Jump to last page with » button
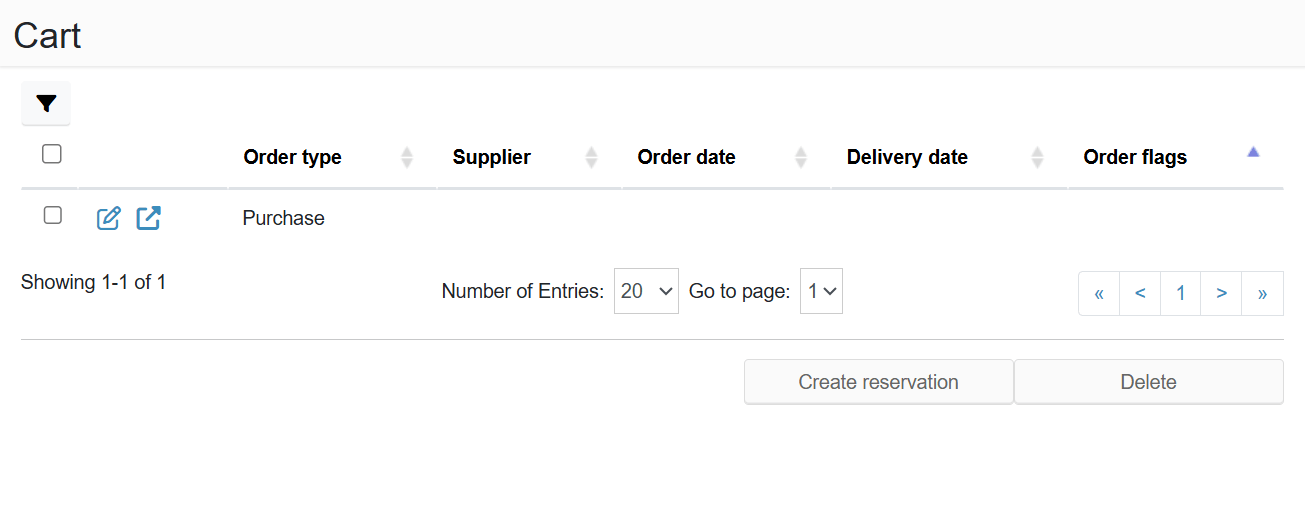Image resolution: width=1305 pixels, height=506 pixels. (1262, 293)
